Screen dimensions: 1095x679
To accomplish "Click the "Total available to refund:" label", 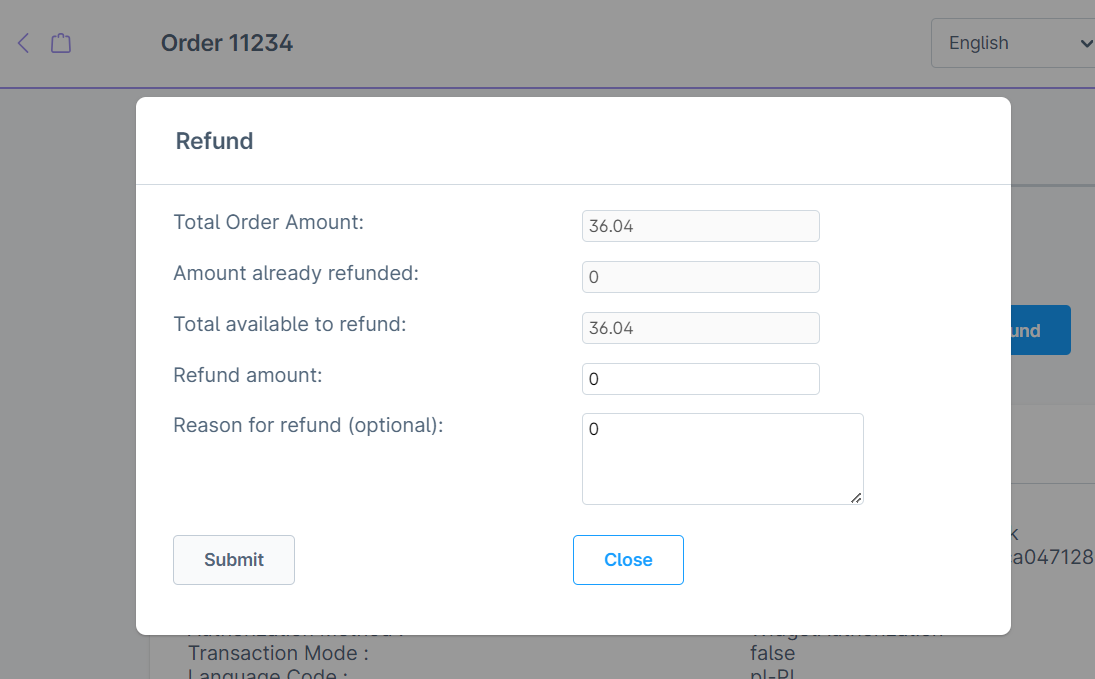I will (x=289, y=324).
